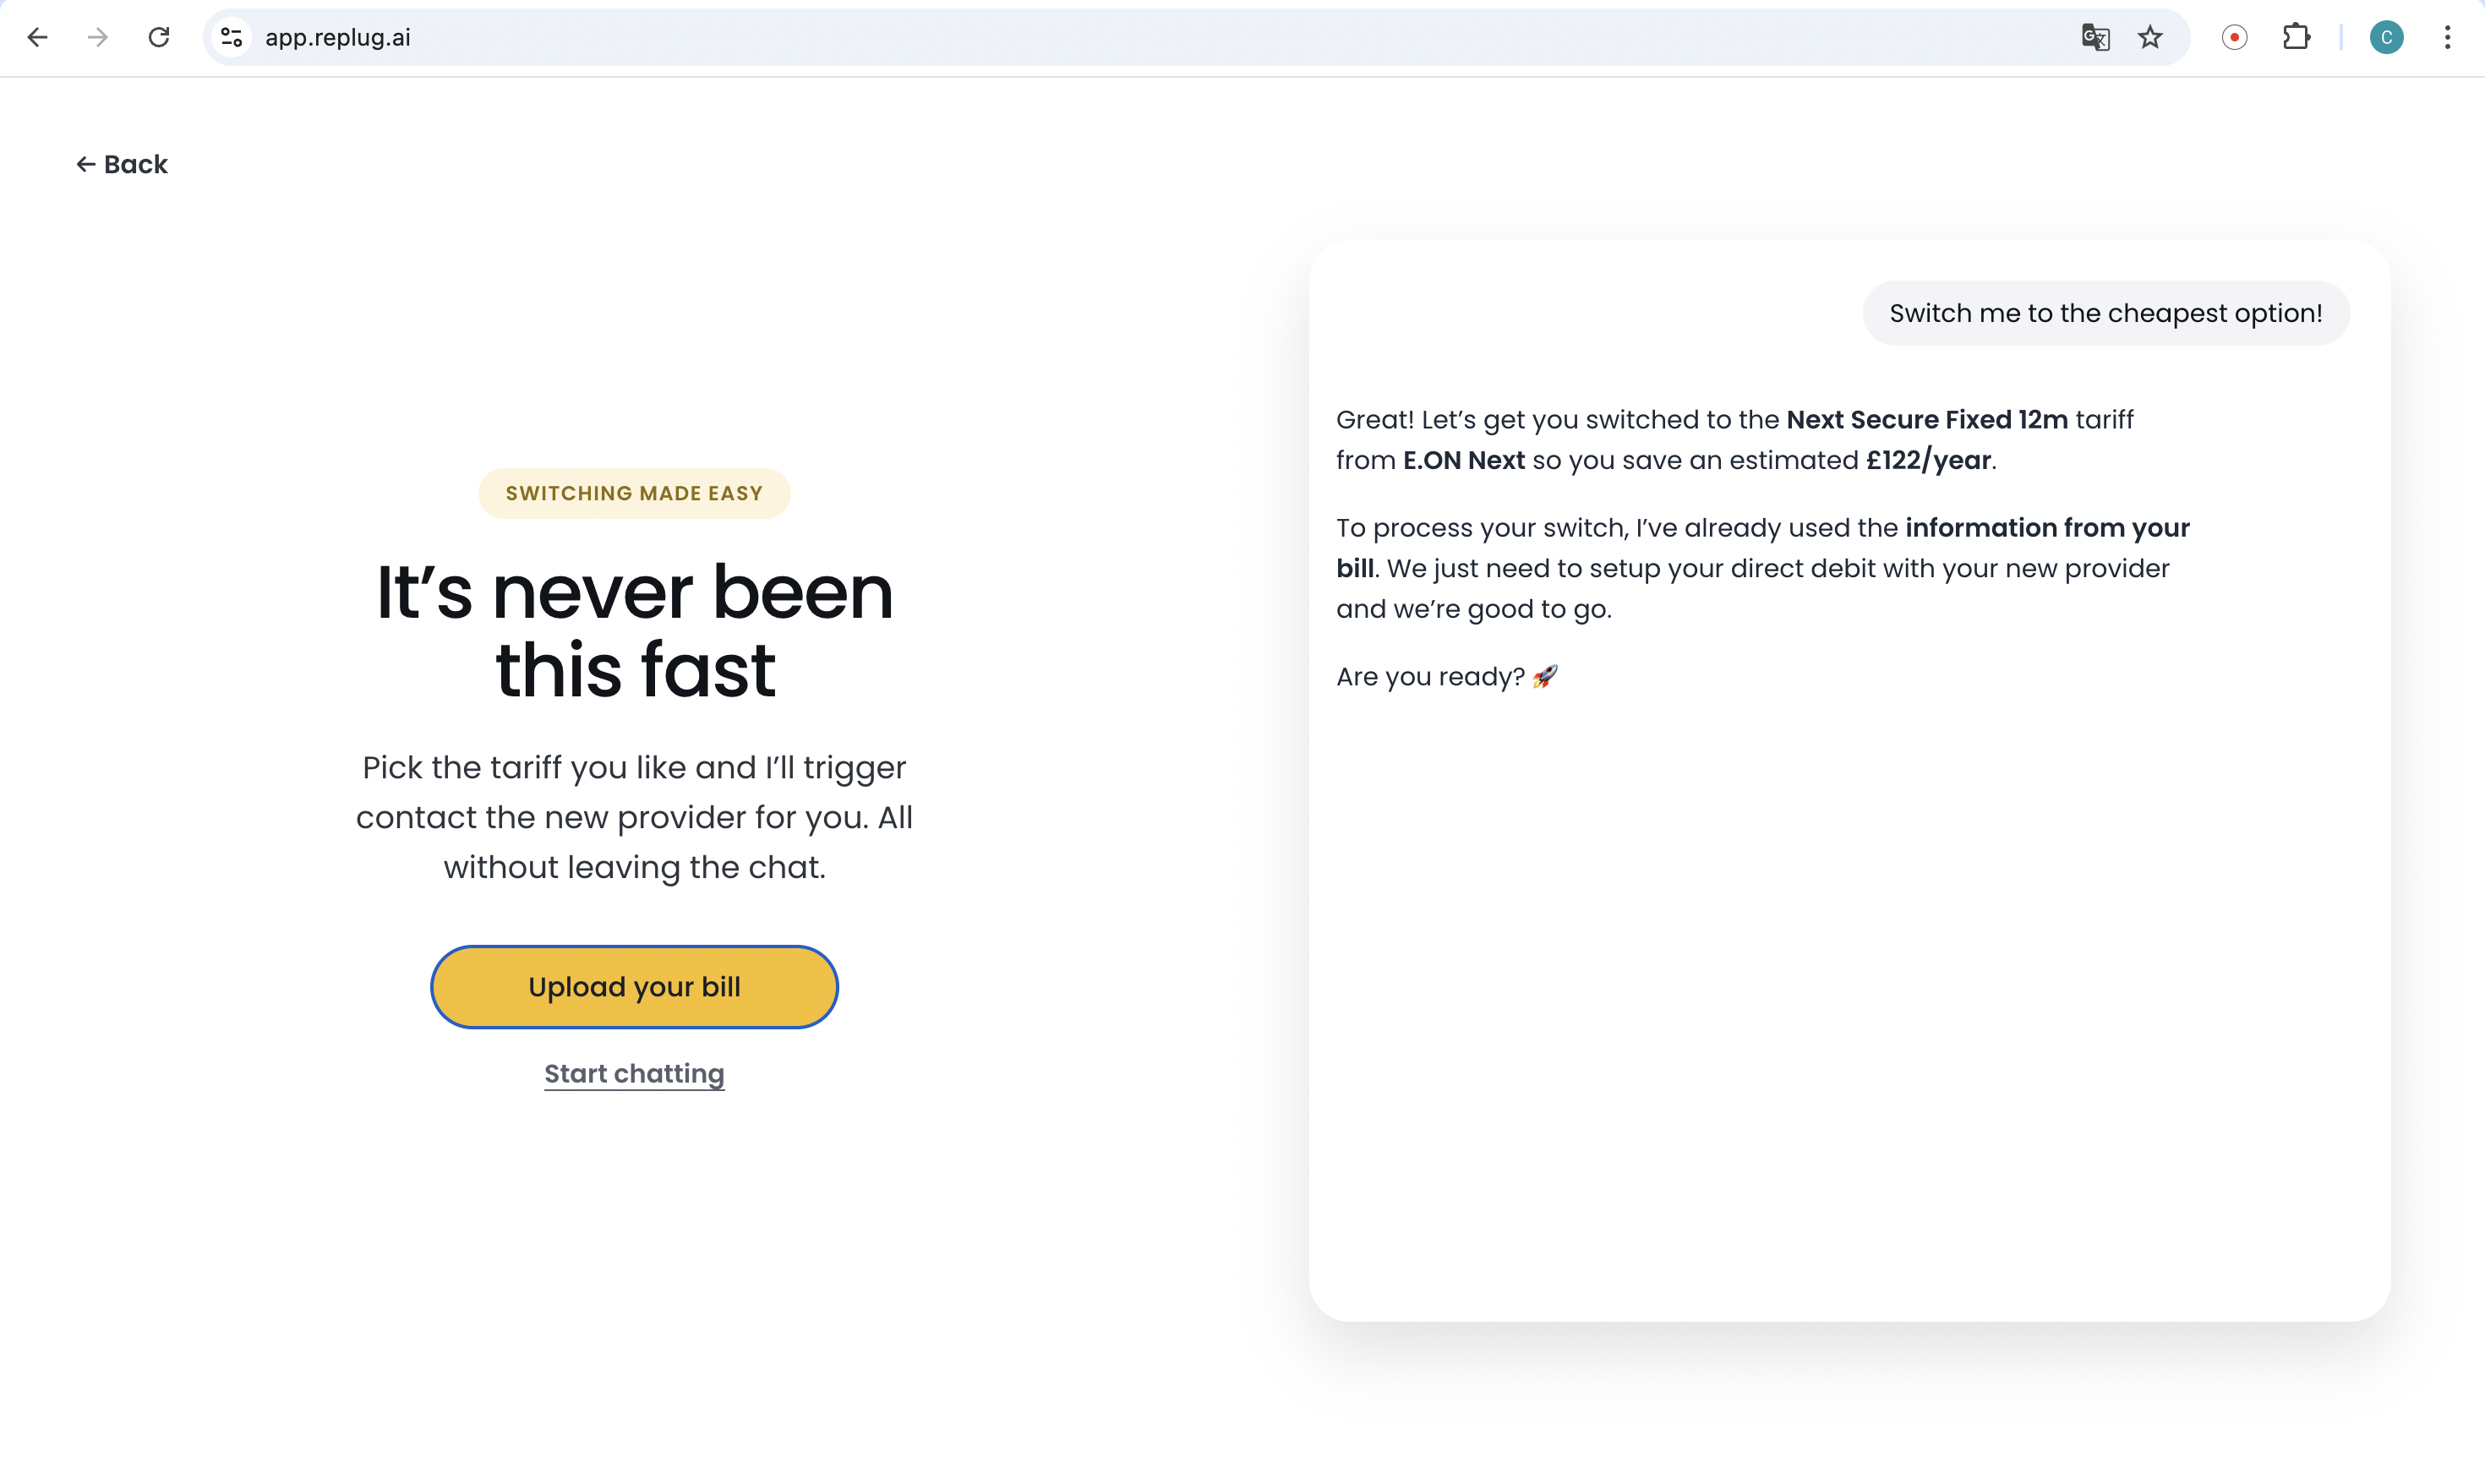Click the red recording extension icon
2485x1484 pixels.
2235,37
